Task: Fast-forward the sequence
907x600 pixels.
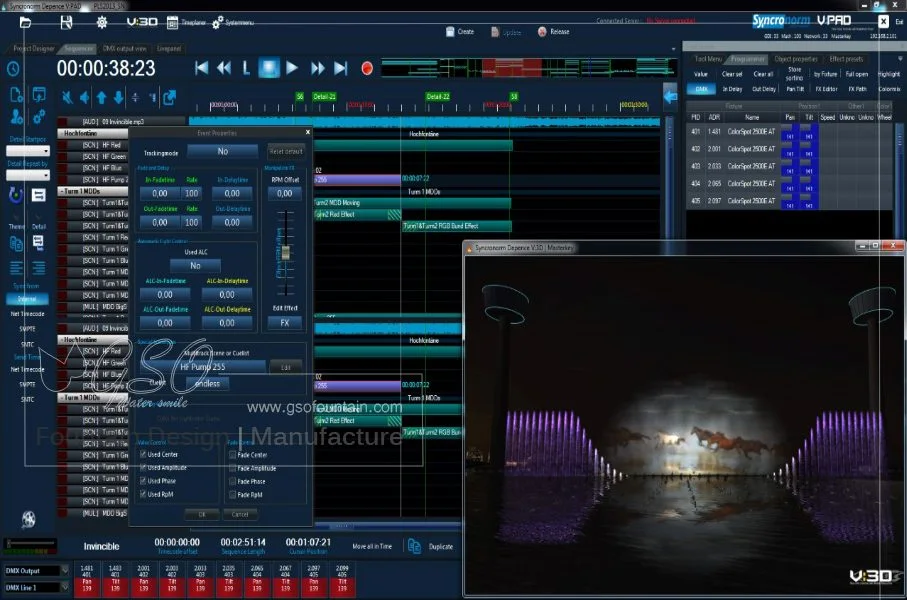Action: pos(317,68)
